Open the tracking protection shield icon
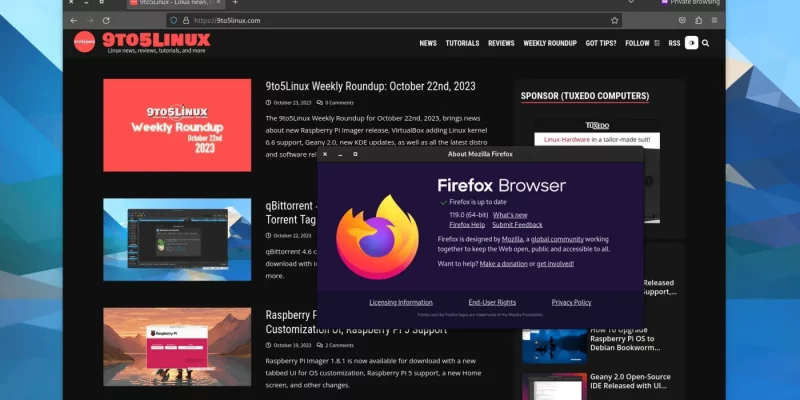The width and height of the screenshot is (800, 400). tap(173, 20)
